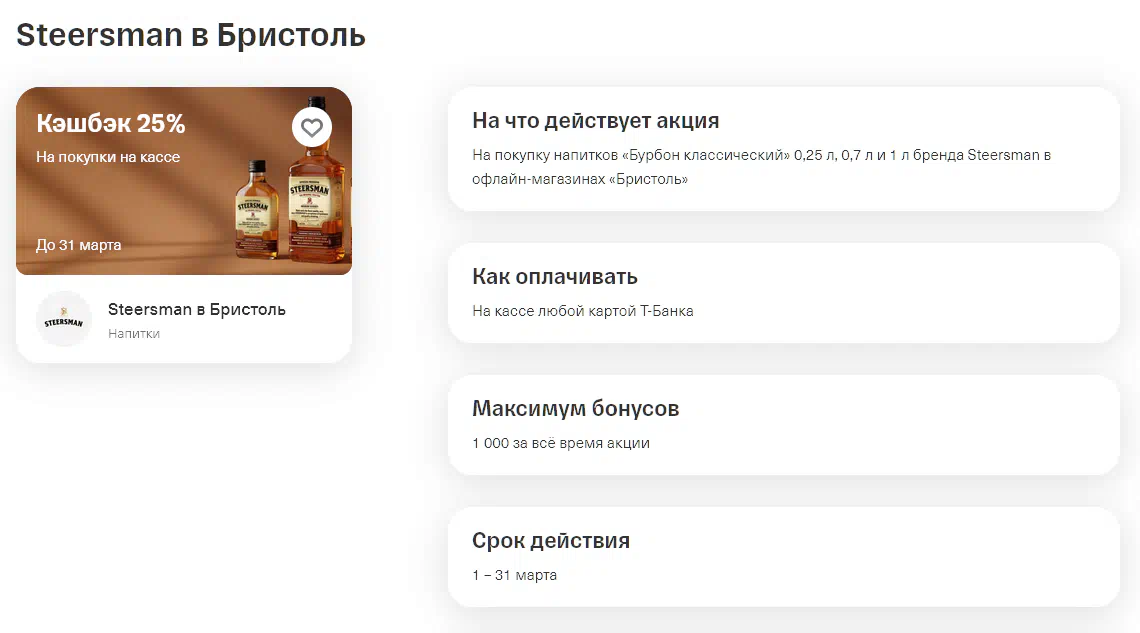This screenshot has height=633, width=1140.
Task: Open the 'Steersman в Бристоль' card link
Action: (196, 310)
